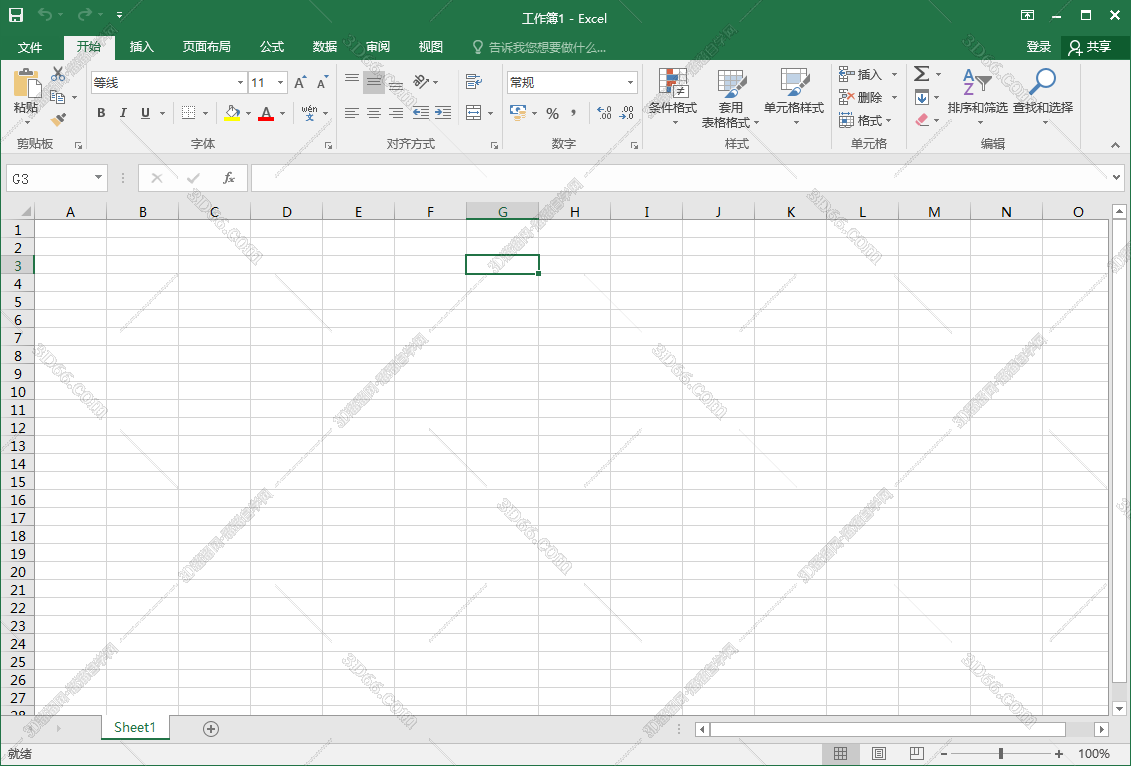
Task: Click the 登录 sign-in button
Action: click(1038, 47)
